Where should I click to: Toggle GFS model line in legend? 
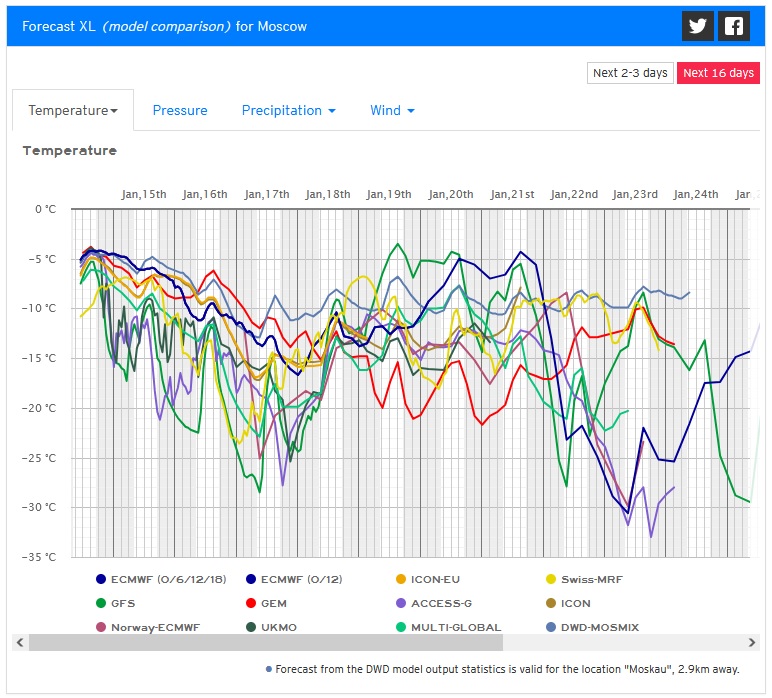(x=122, y=603)
